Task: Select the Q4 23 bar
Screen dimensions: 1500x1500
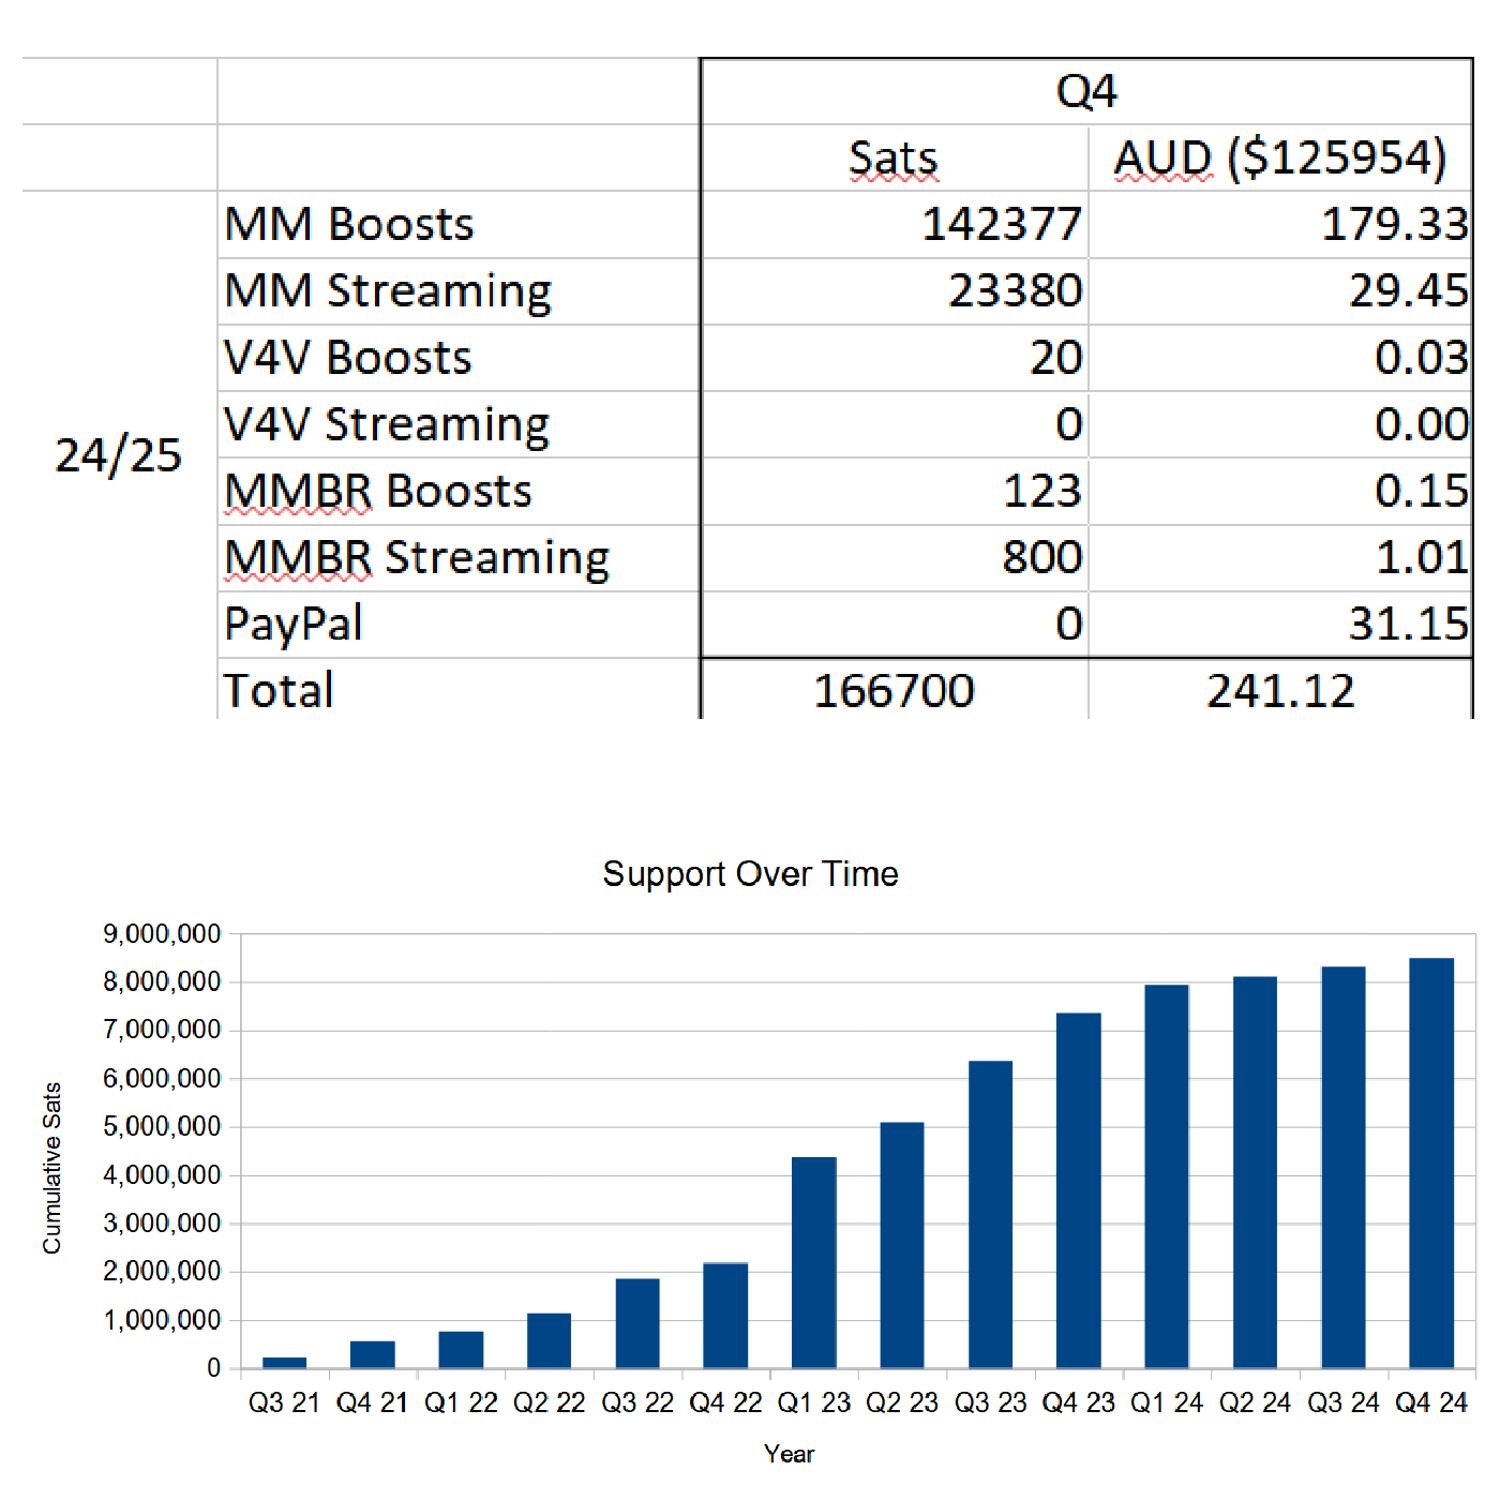Action: coord(1078,1191)
